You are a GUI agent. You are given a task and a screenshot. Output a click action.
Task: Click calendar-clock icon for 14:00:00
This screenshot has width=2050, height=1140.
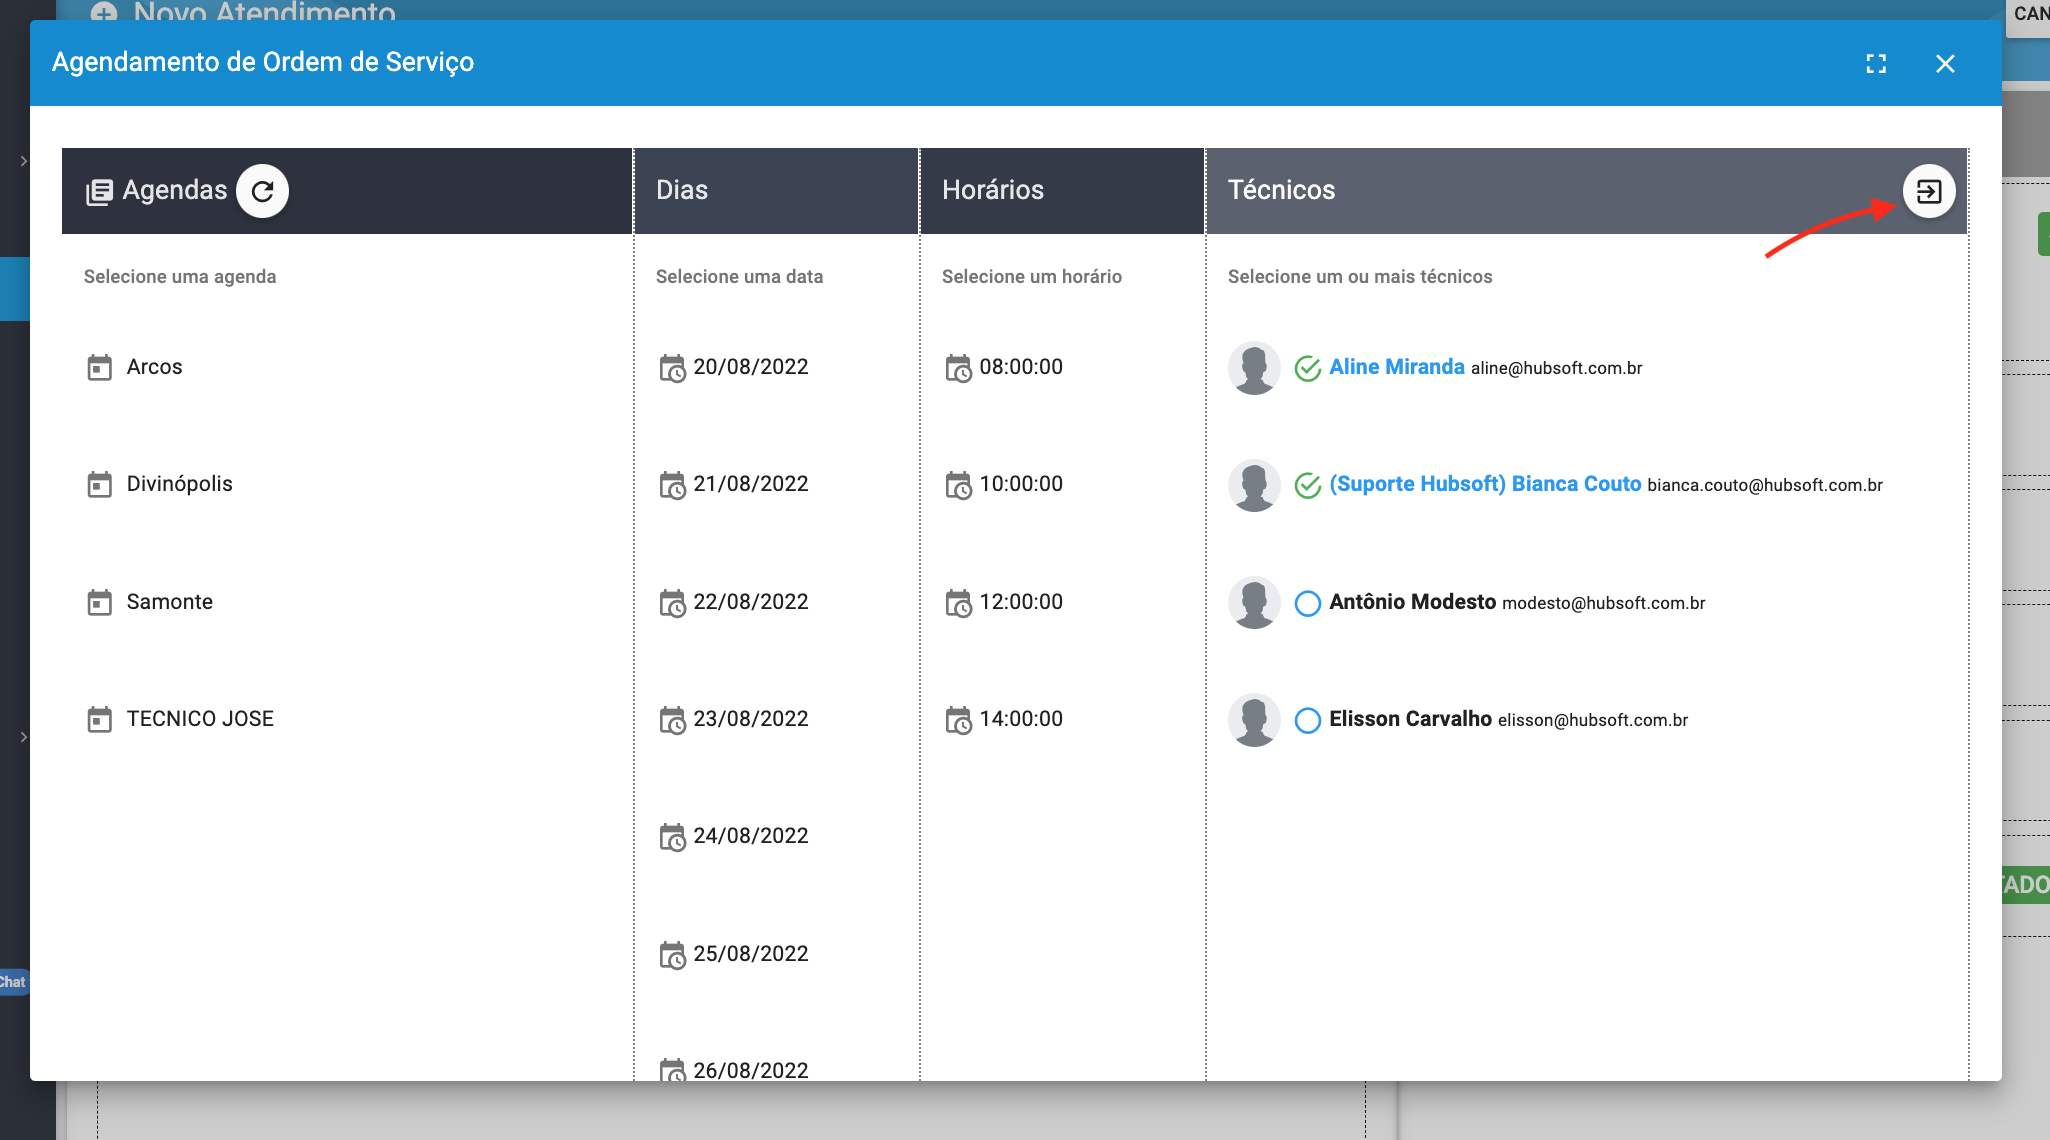tap(959, 721)
